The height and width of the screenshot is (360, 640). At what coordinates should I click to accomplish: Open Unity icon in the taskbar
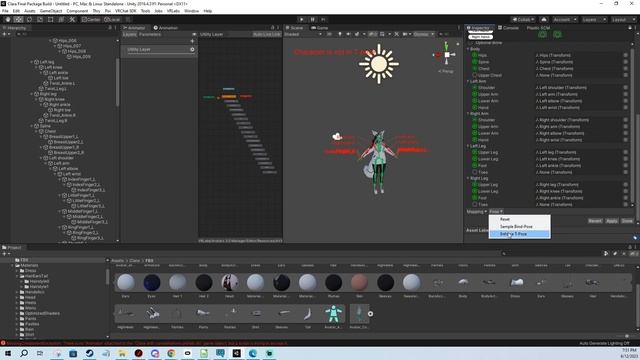pyautogui.click(x=236, y=353)
